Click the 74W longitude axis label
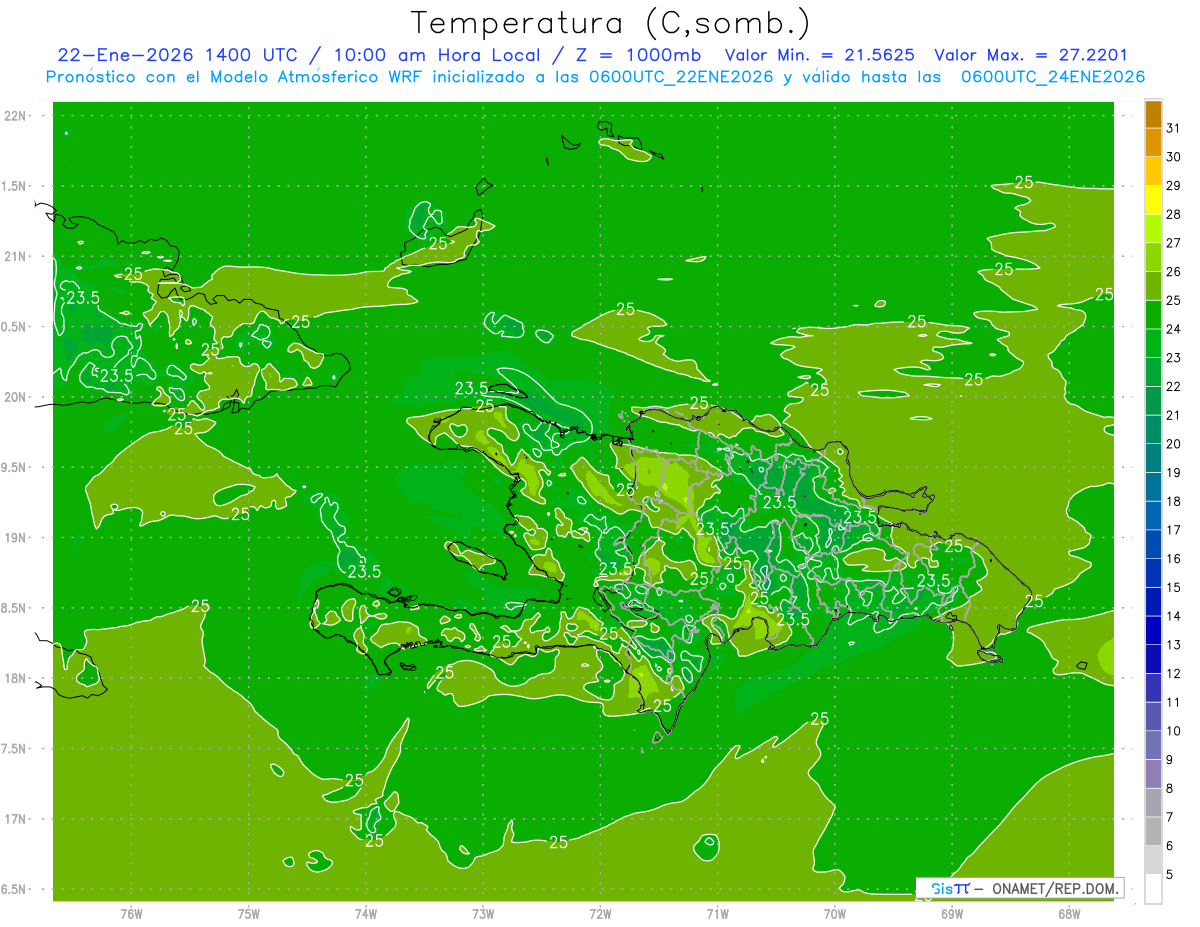1200x927 pixels. coord(366,914)
